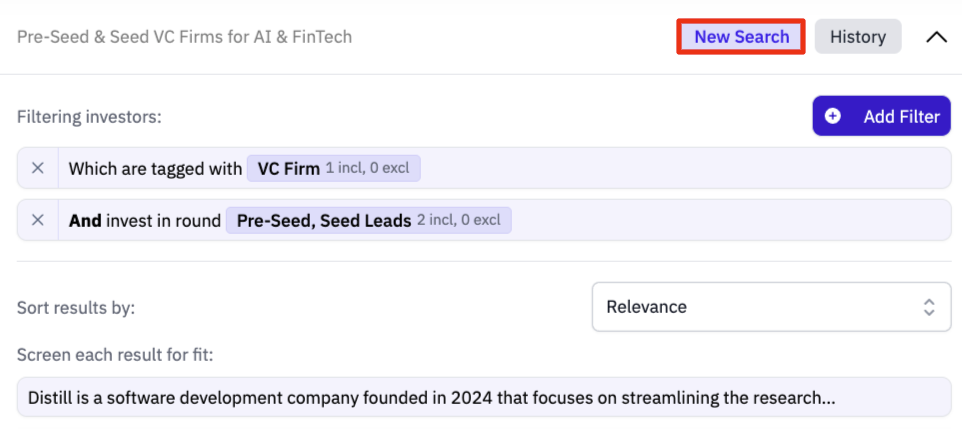Remove the invest in round filter

38,220
